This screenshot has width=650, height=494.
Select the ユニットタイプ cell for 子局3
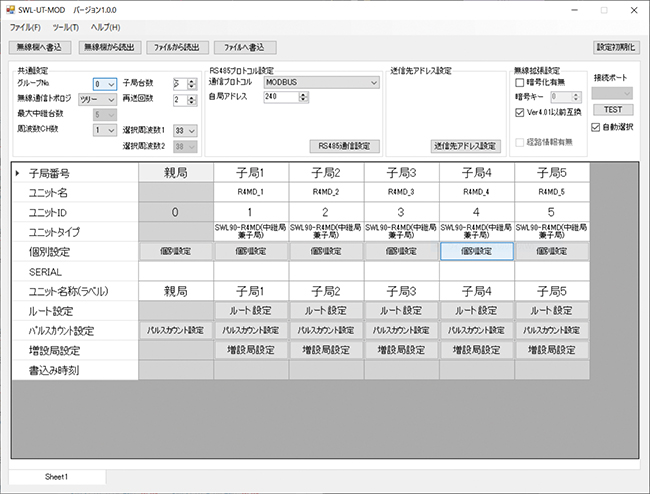(401, 232)
